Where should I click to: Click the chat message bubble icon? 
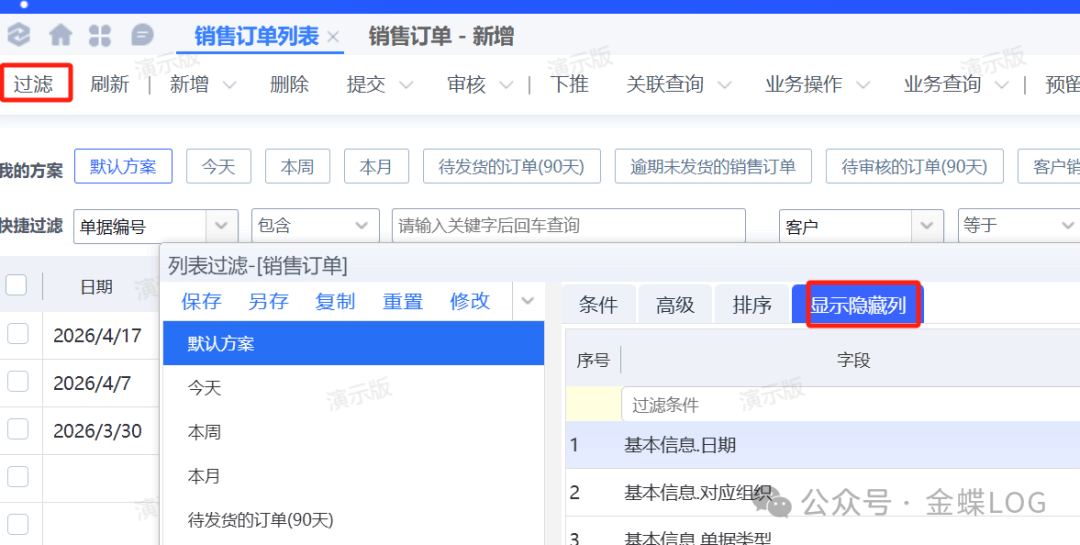tap(143, 36)
